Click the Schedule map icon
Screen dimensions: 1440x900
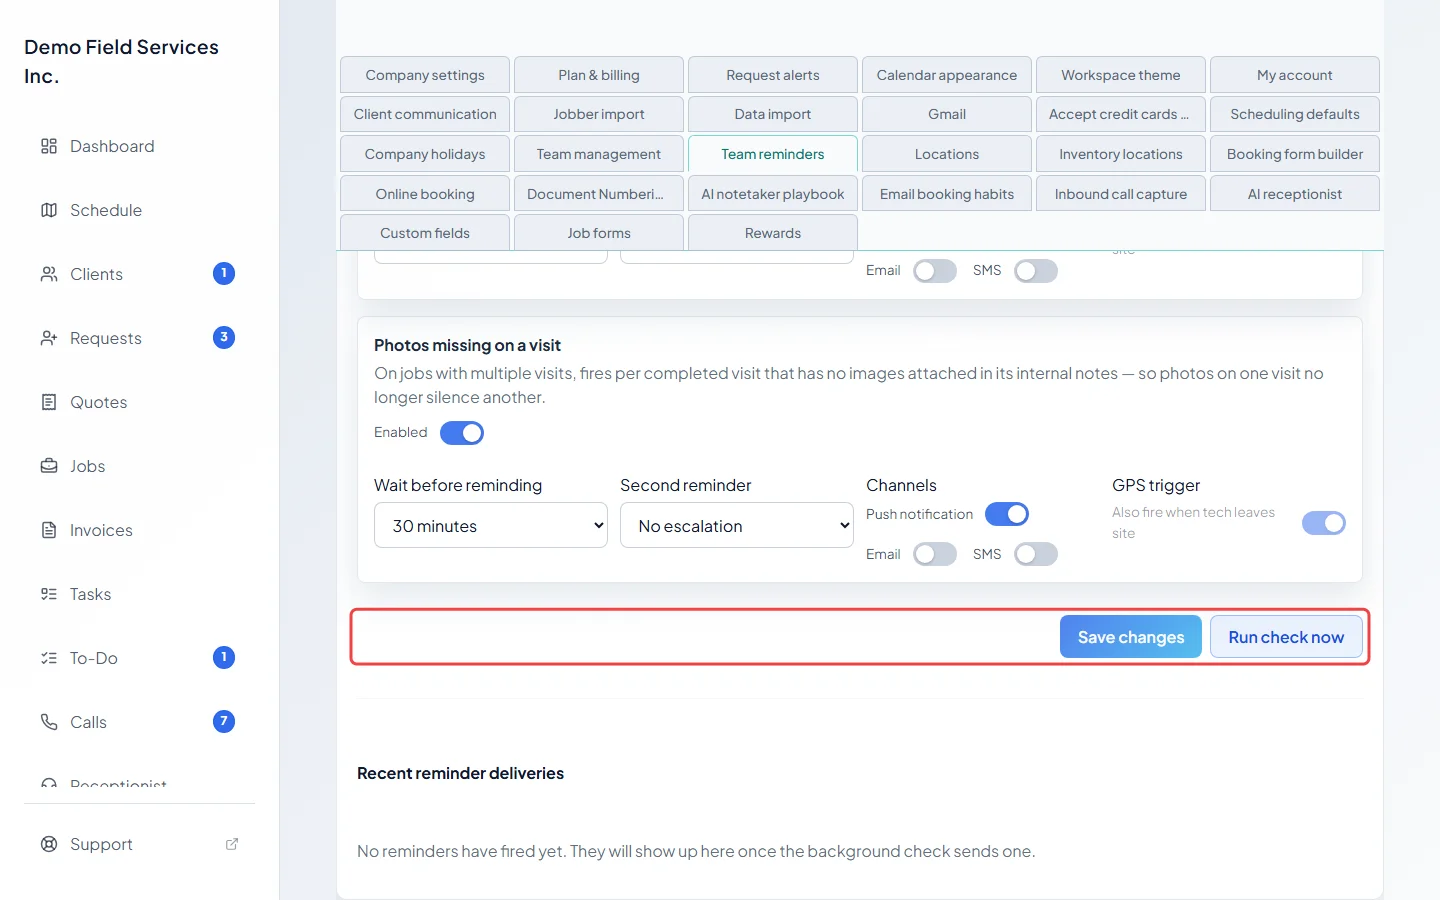click(49, 210)
